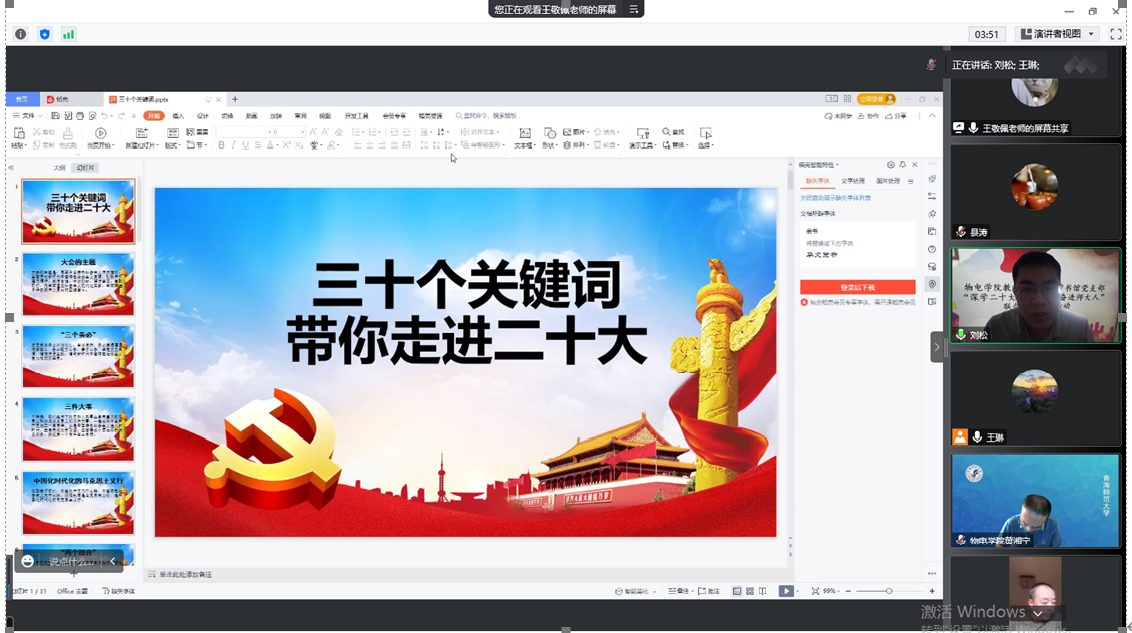Viewport: 1132px width, 633px height.
Task: Open the File menu dropdown
Action: point(27,115)
